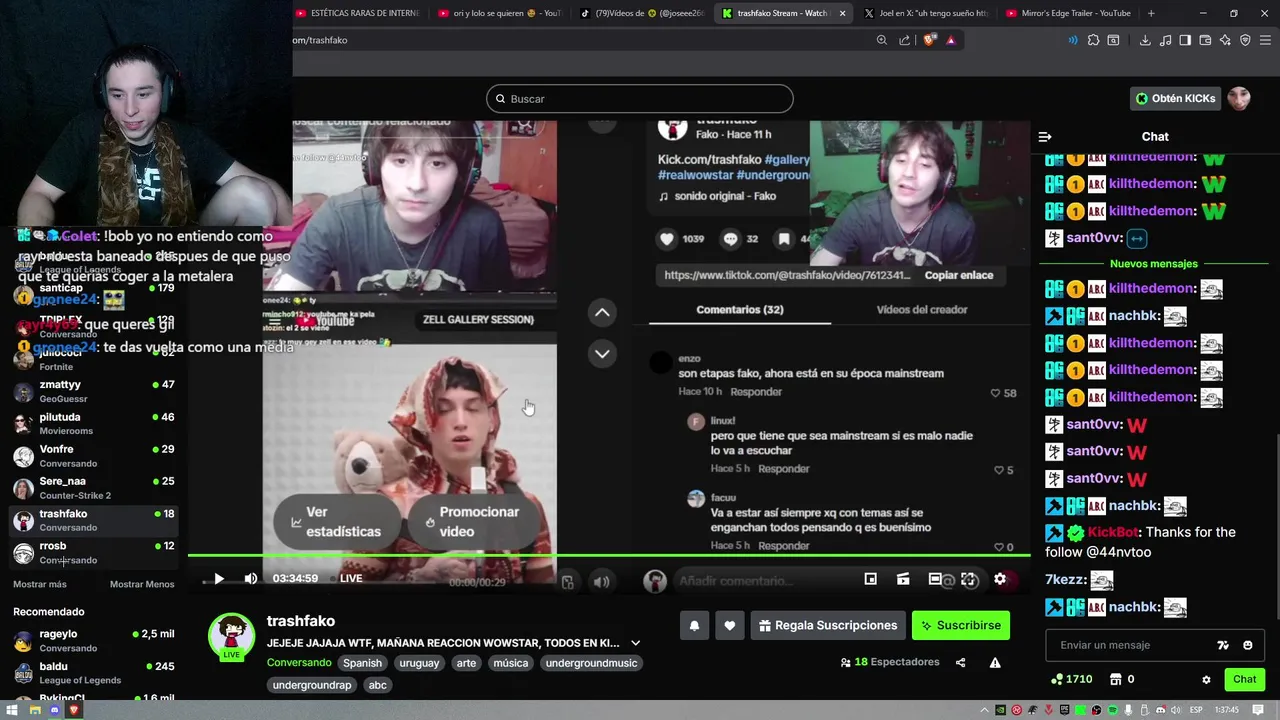Collapse the chat panel icon
This screenshot has width=1280, height=720.
(x=1045, y=137)
